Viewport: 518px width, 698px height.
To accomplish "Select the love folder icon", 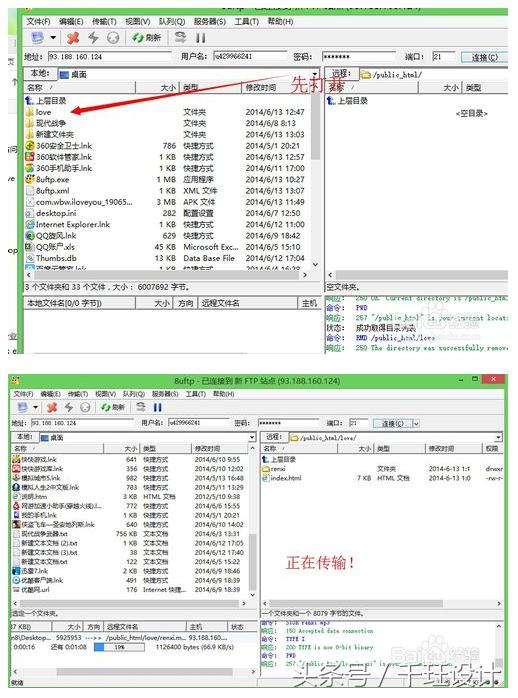I will [x=29, y=112].
